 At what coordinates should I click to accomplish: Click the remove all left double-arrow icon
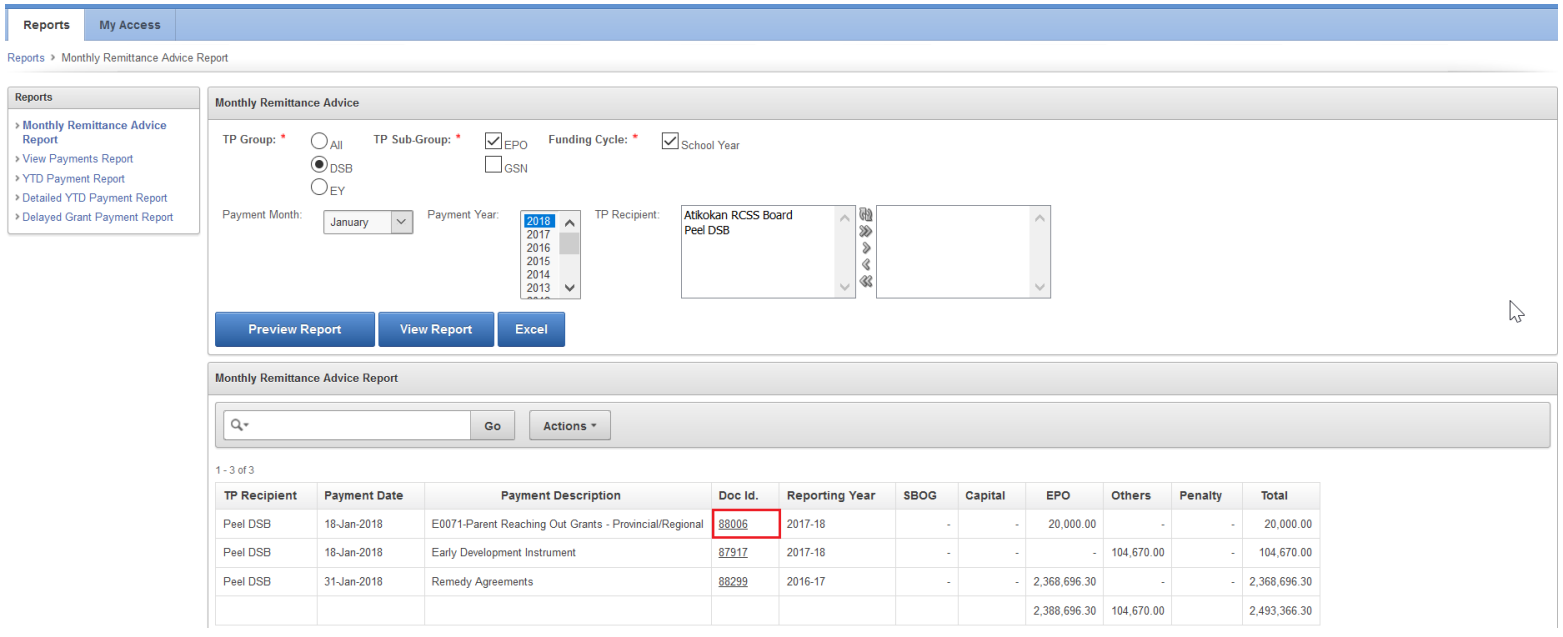[x=866, y=281]
